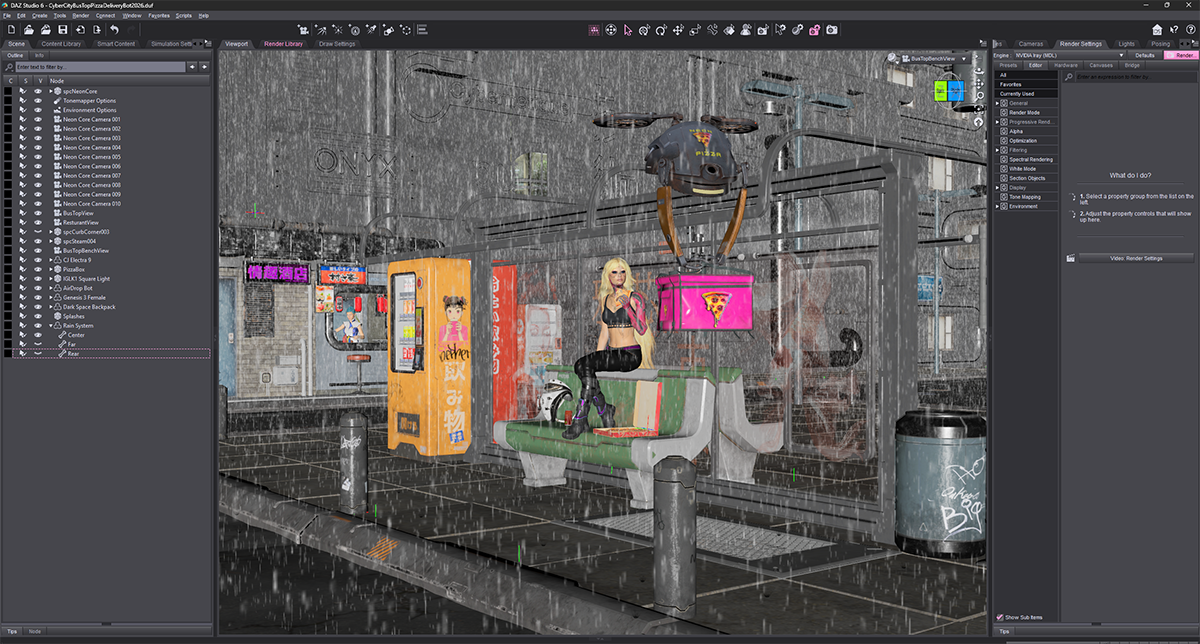The image size is (1200, 644).
Task: Select the Rotate tool icon
Action: click(661, 30)
